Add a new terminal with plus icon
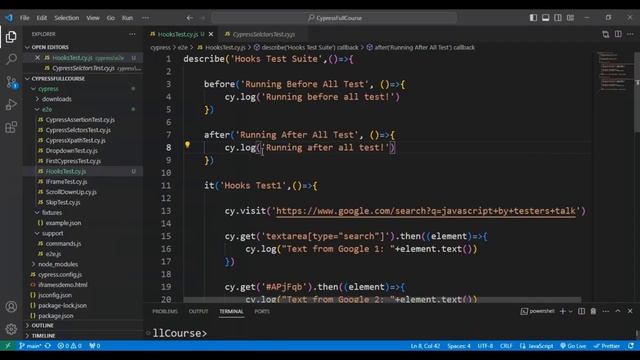 [x=562, y=311]
